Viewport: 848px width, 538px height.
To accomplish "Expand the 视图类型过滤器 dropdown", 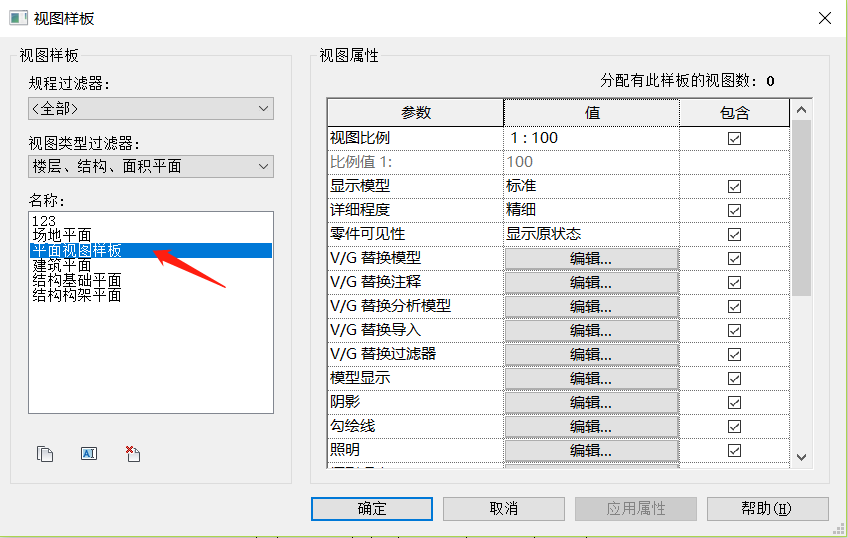I will click(x=151, y=166).
